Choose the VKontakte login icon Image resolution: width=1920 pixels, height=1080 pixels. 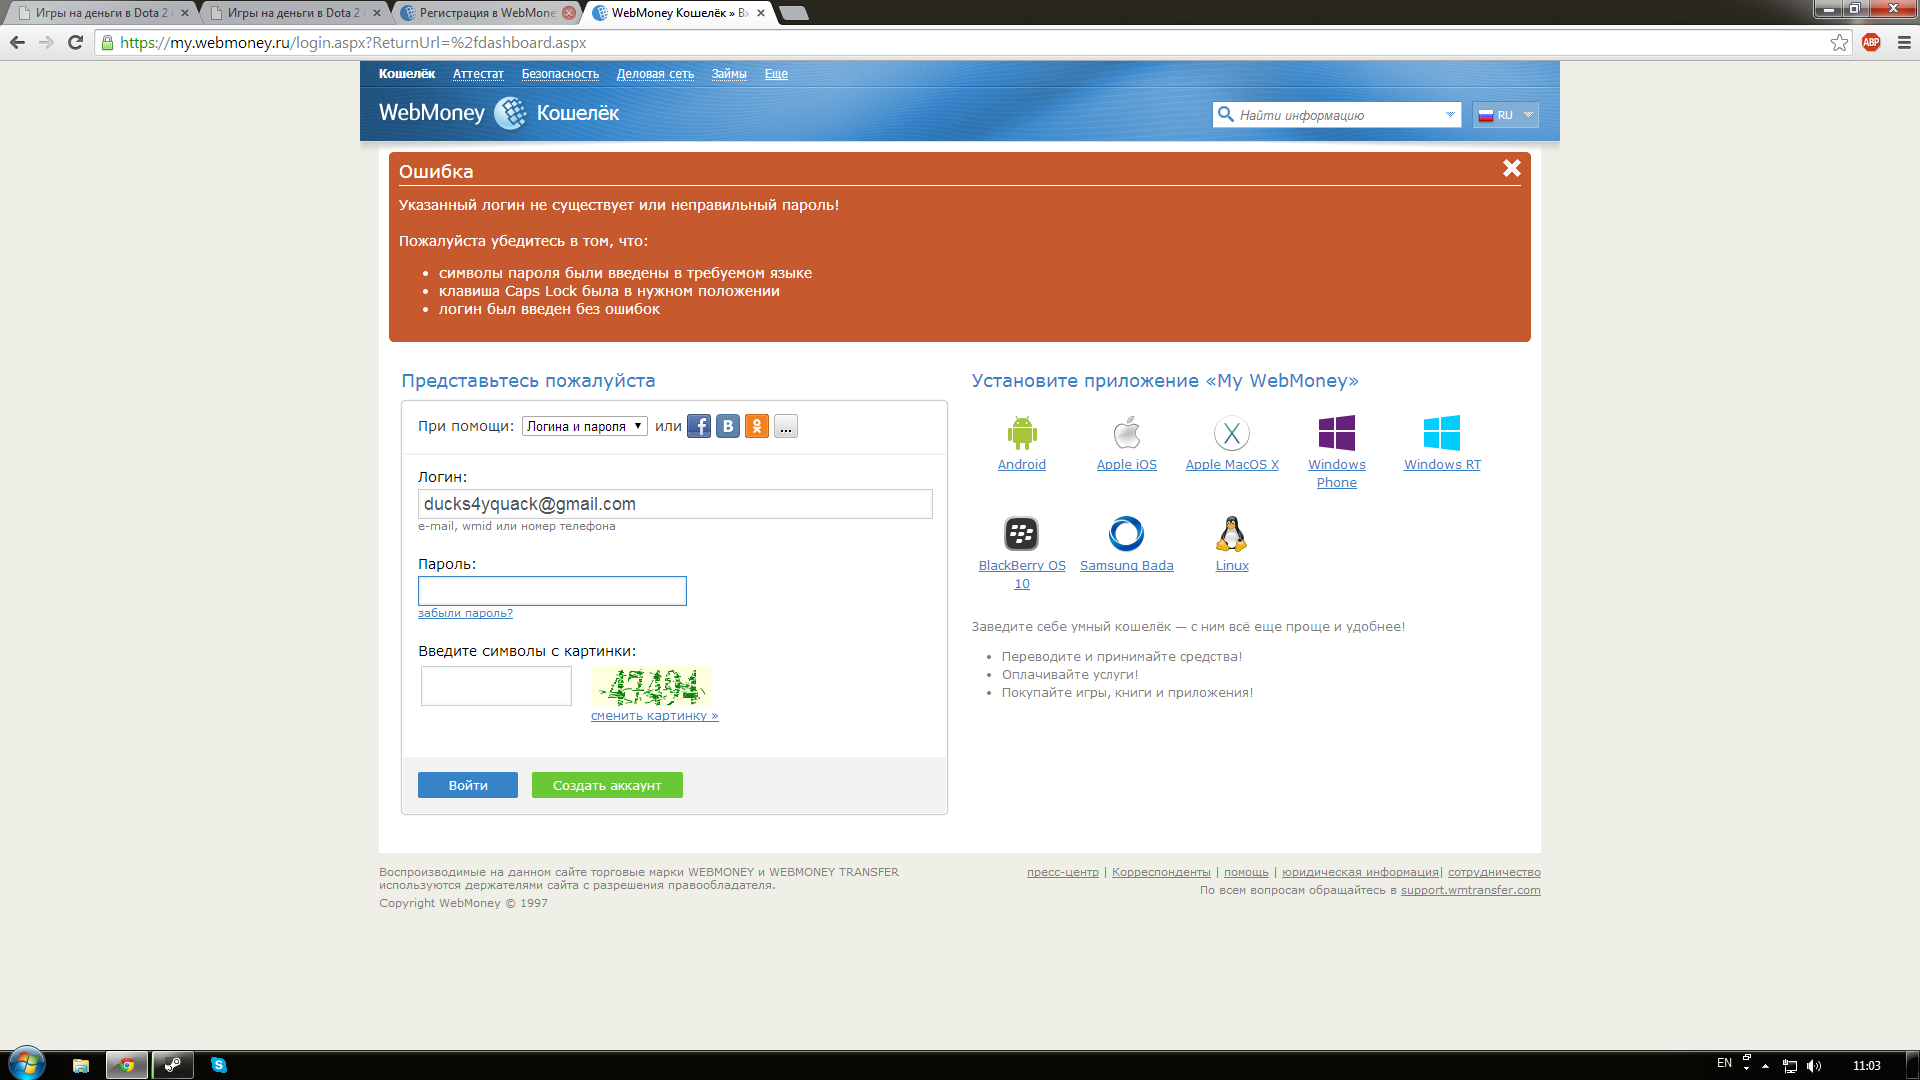click(x=728, y=426)
